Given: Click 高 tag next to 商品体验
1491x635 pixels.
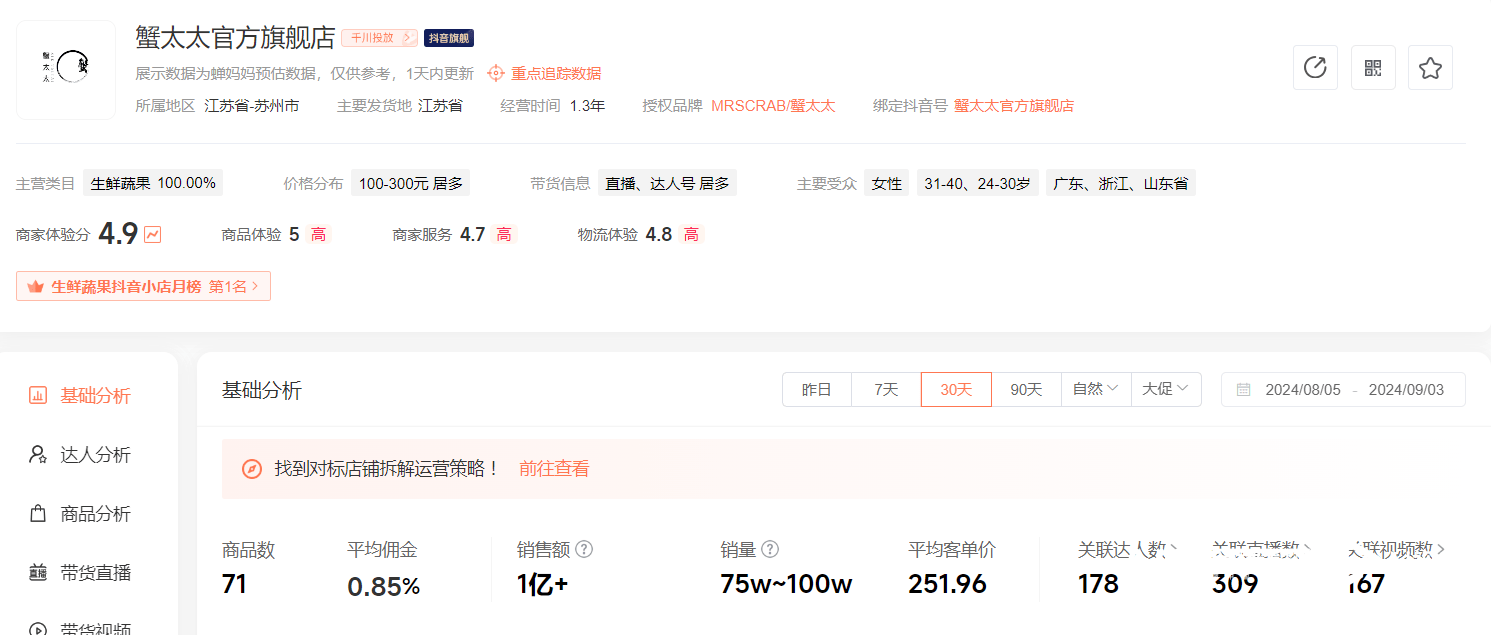Looking at the screenshot, I should (x=318, y=235).
